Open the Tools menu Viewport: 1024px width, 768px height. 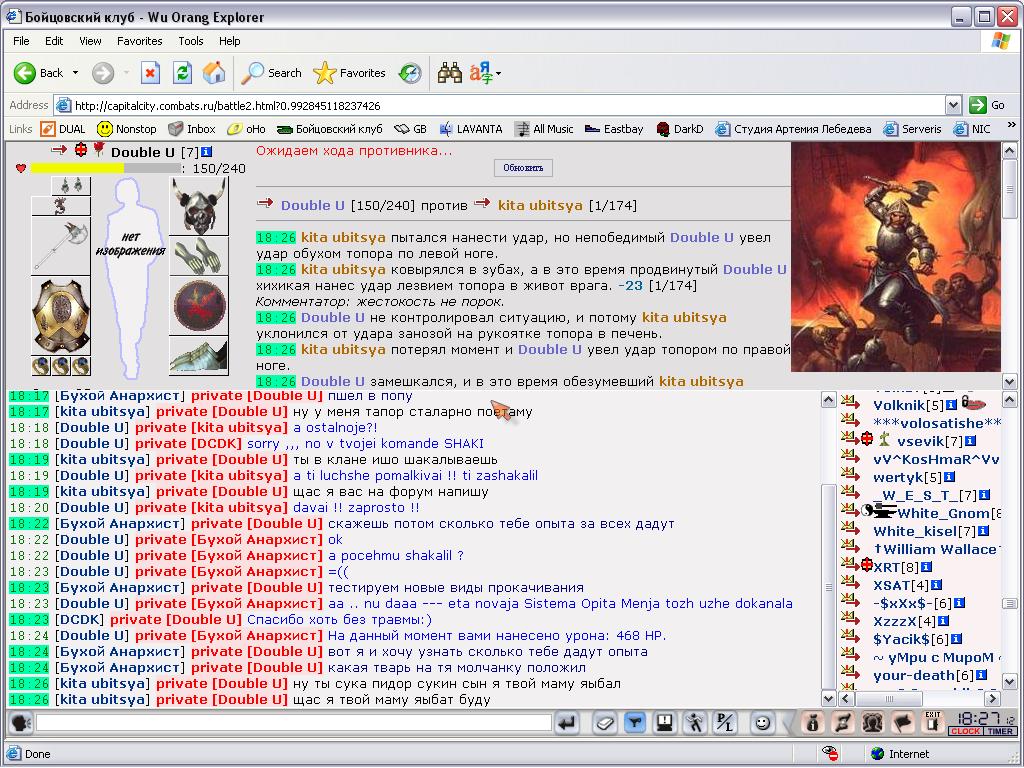191,41
